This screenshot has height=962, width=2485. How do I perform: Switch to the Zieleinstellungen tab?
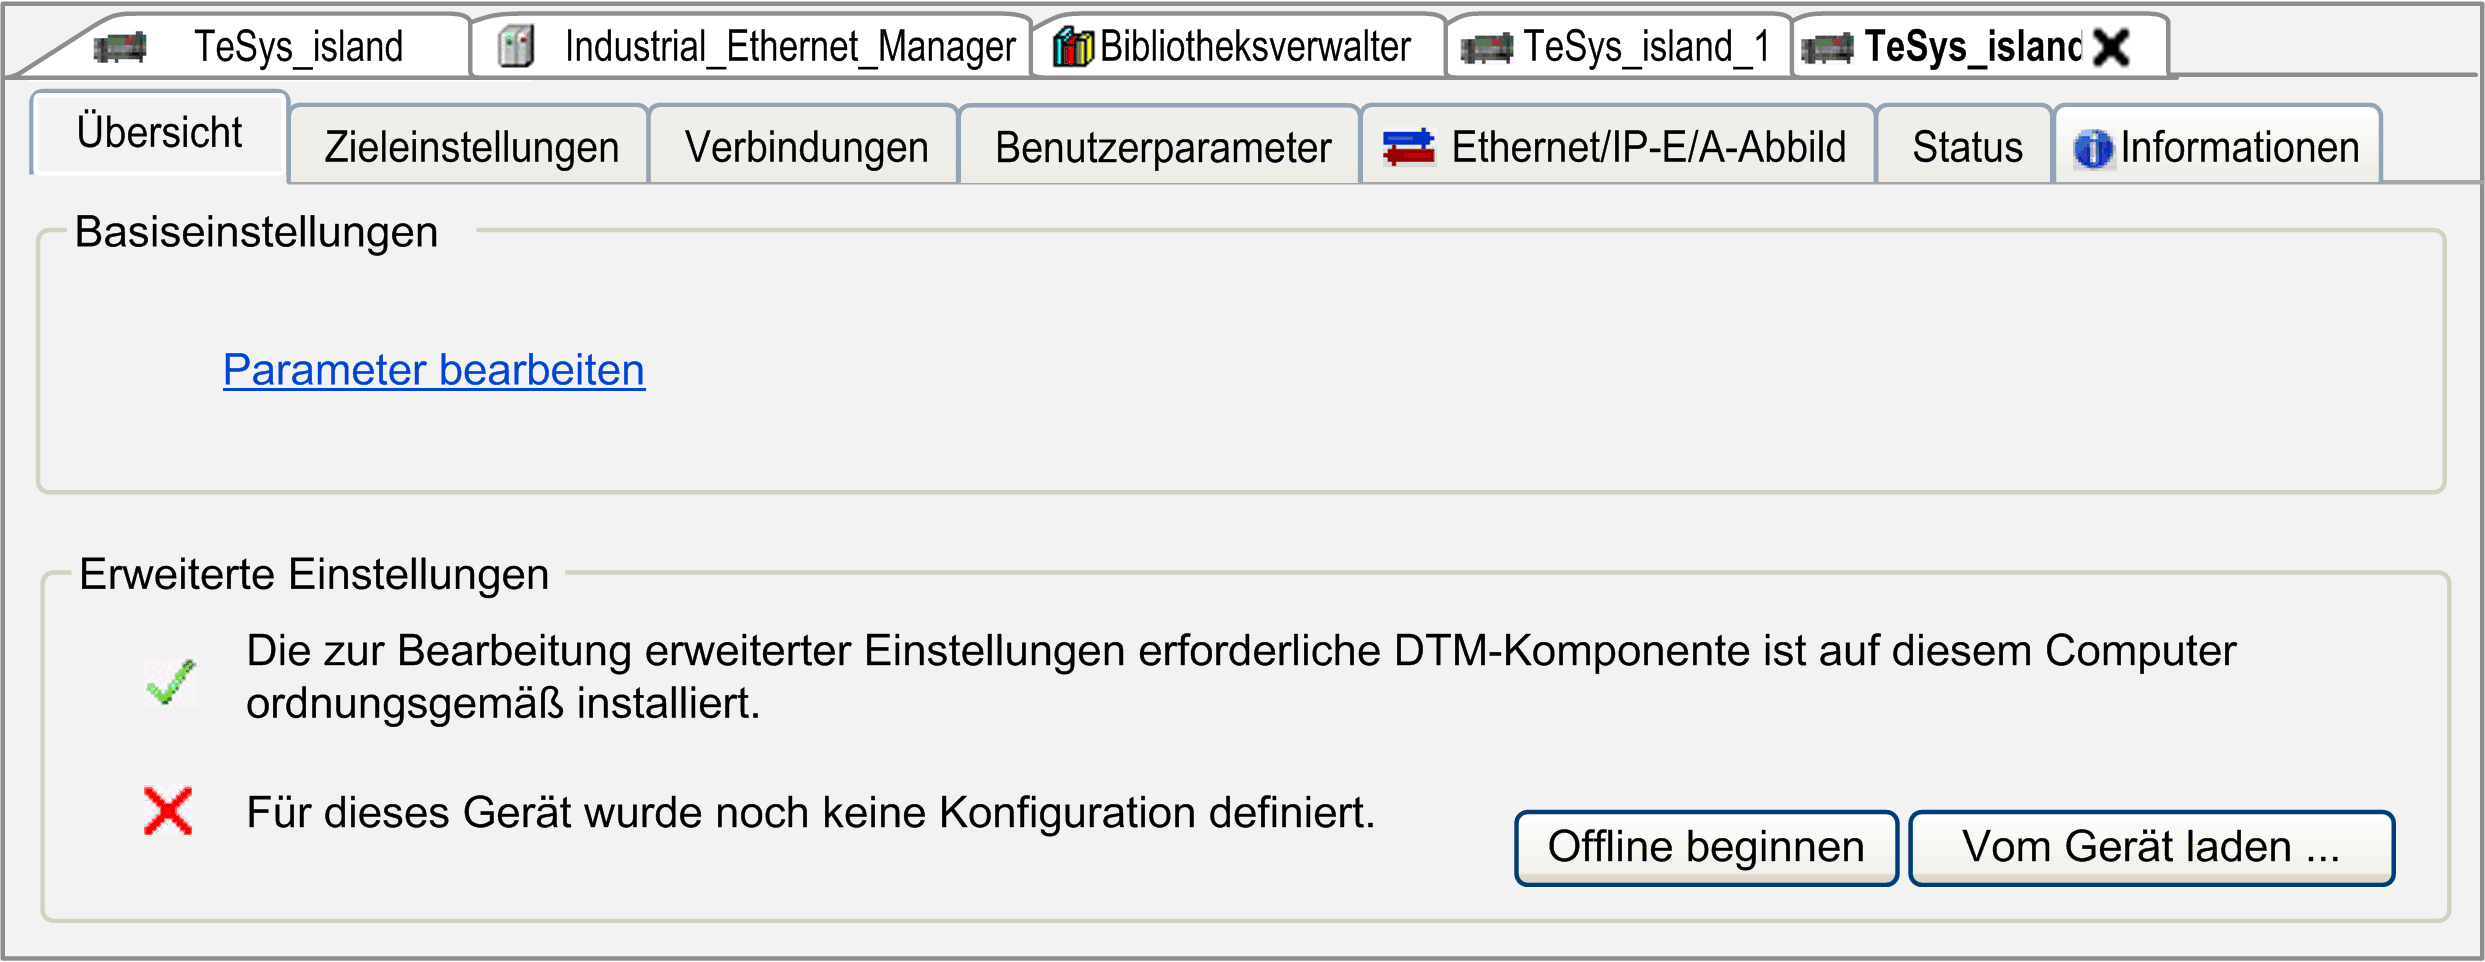(x=471, y=147)
